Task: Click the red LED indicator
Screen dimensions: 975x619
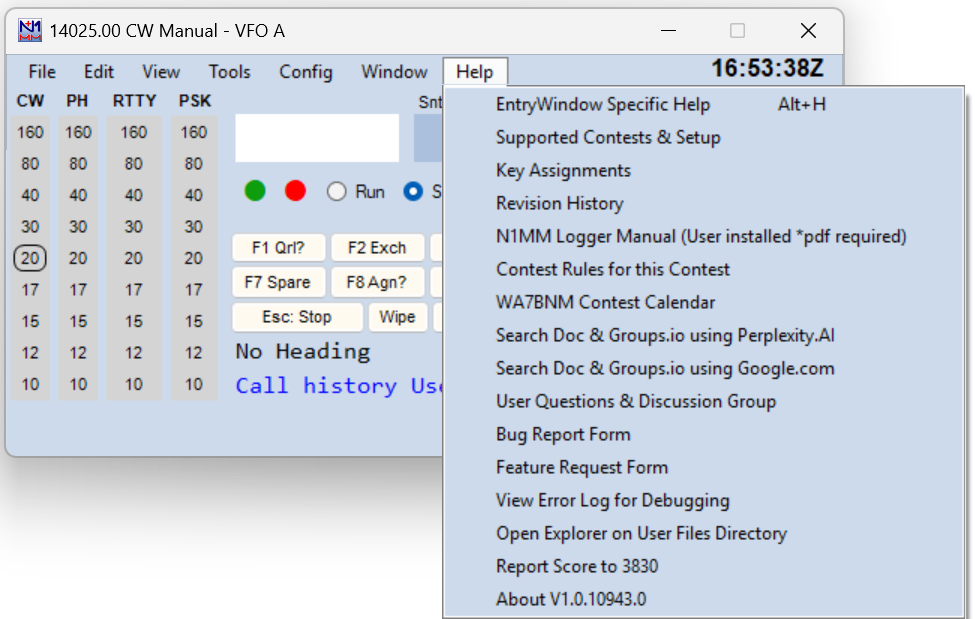Action: tap(295, 191)
